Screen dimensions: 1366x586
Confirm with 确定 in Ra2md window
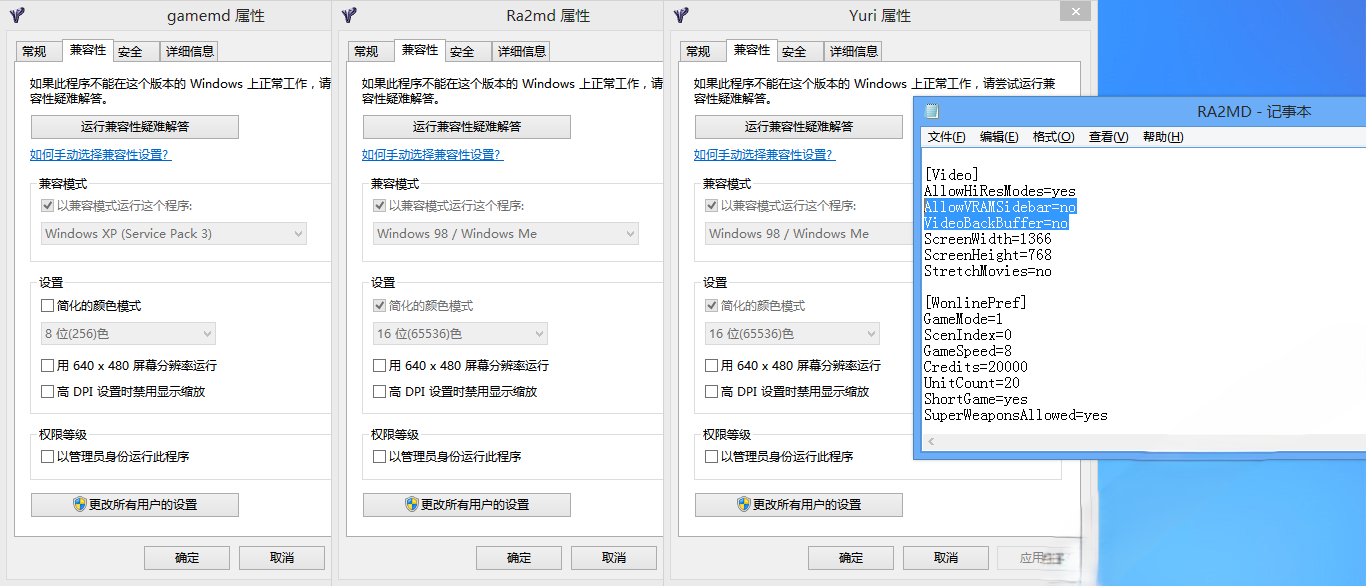point(519,558)
